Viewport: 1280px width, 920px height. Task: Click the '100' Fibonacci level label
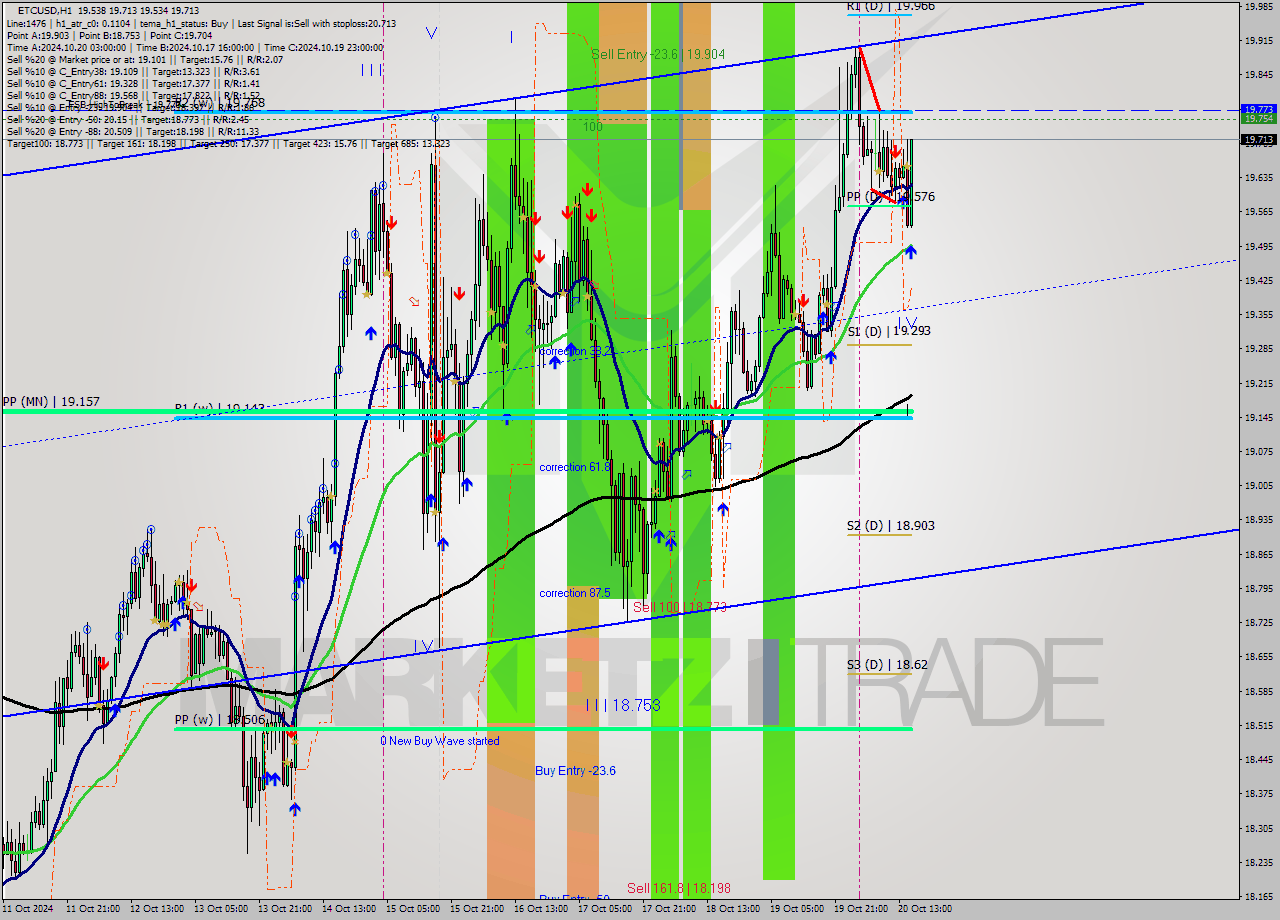(x=593, y=128)
